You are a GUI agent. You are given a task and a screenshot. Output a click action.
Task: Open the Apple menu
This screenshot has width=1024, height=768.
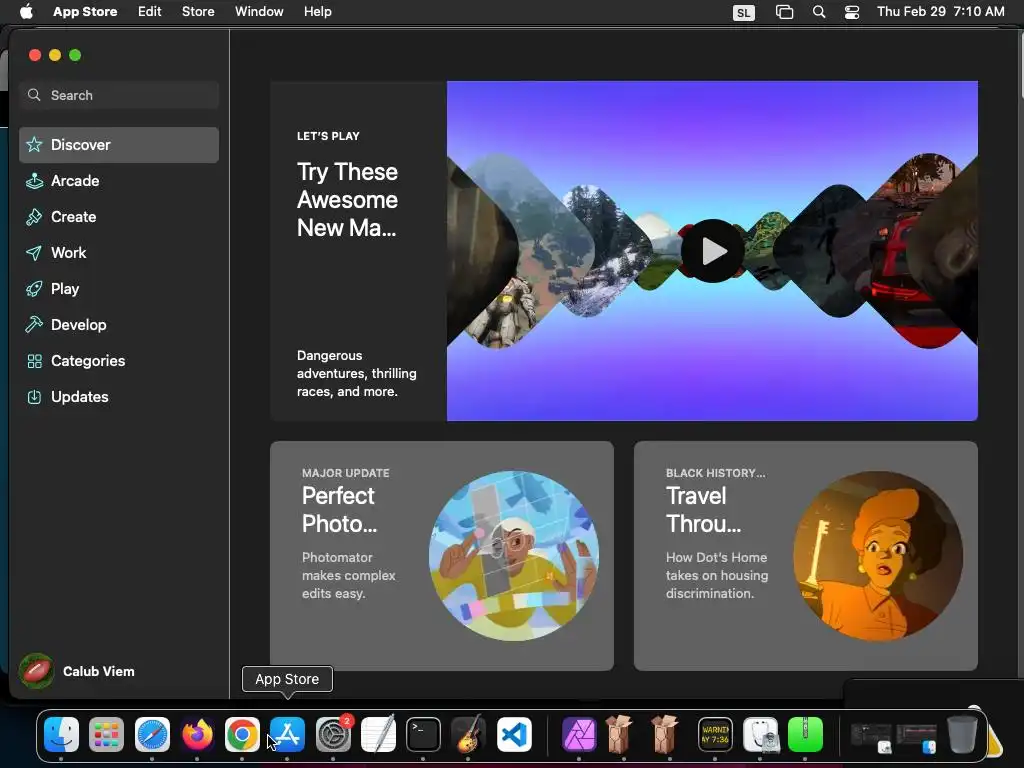point(26,12)
